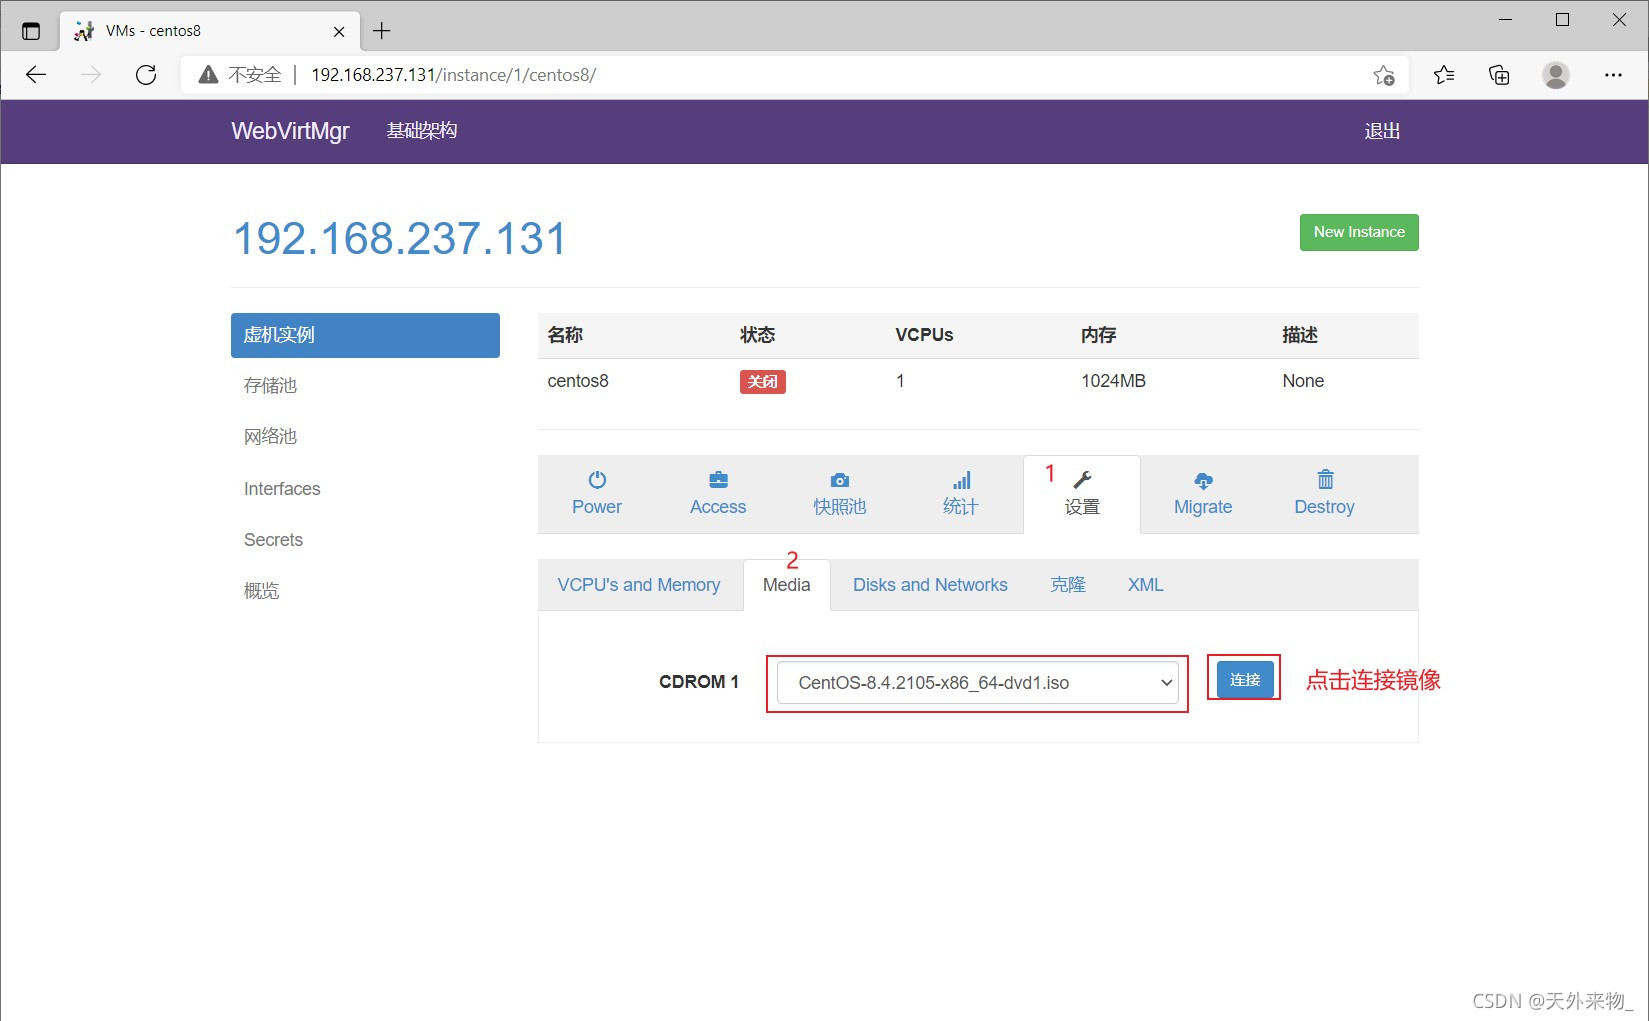Open the snapshot tab with camera icon

[839, 494]
